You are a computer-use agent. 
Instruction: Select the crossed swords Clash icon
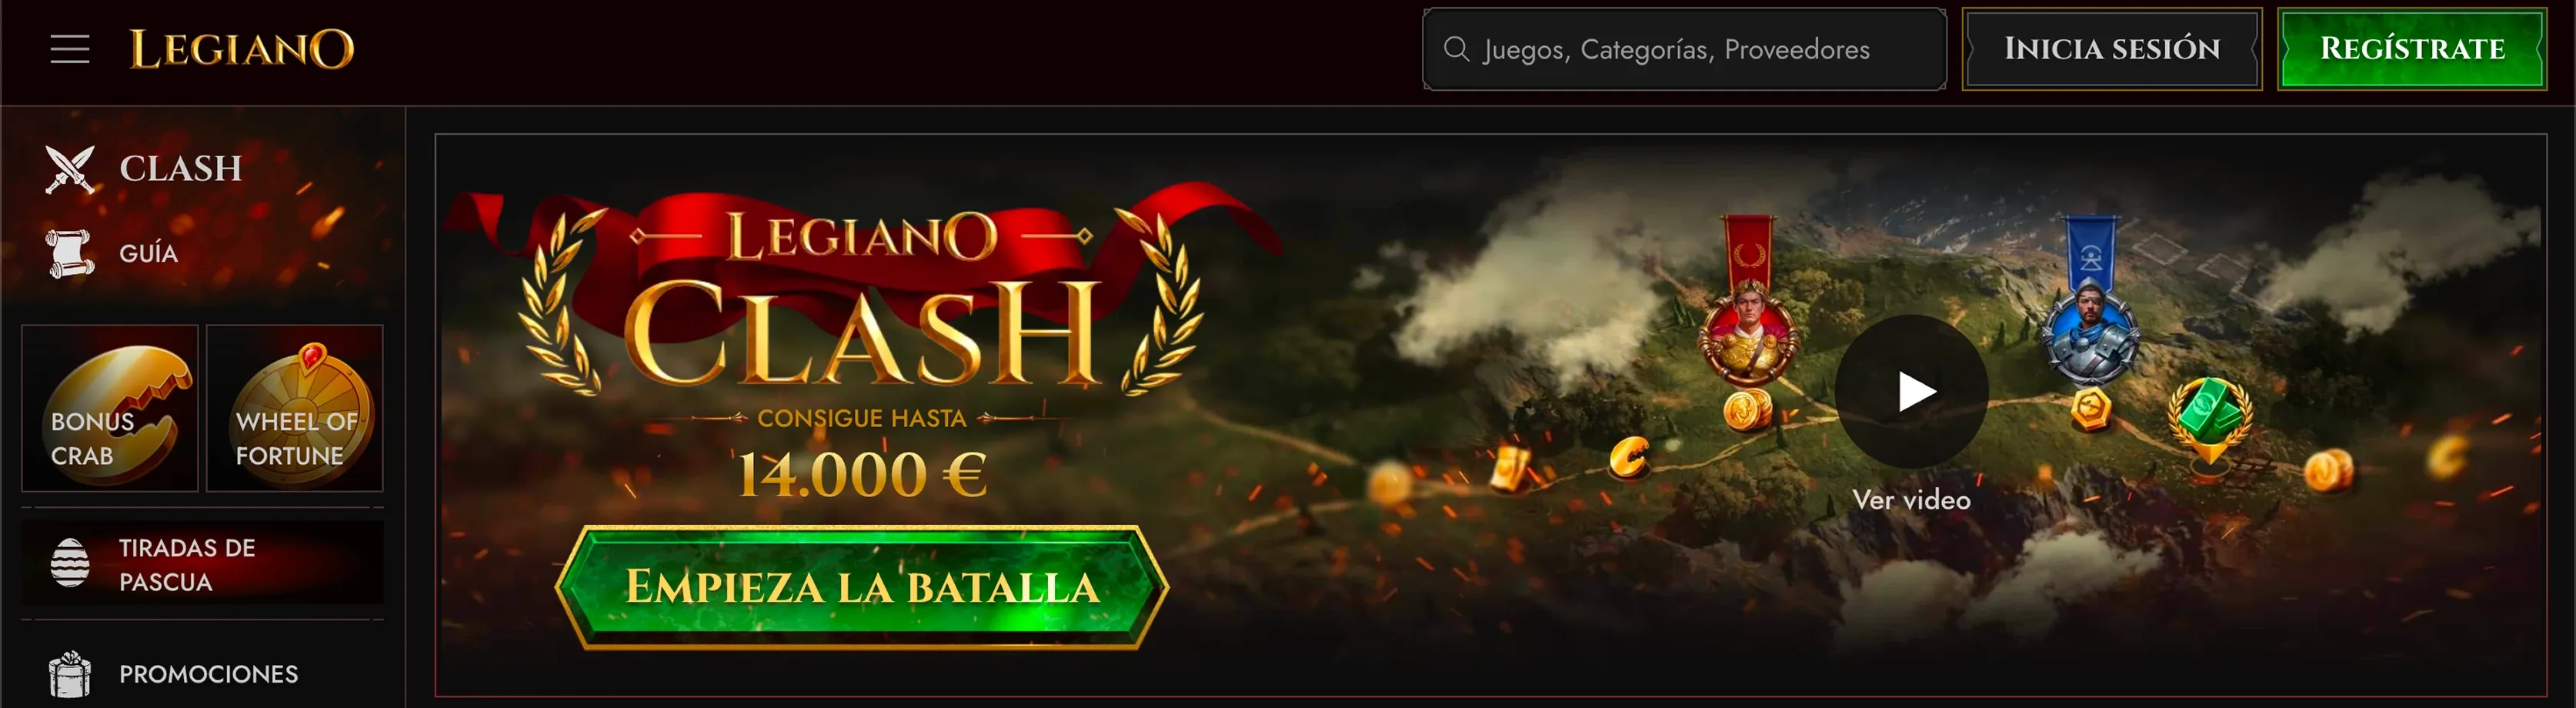70,168
